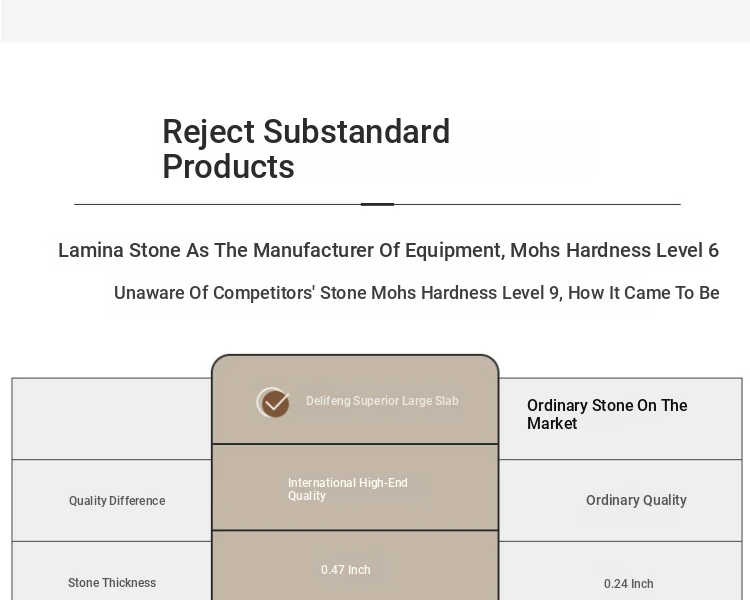The width and height of the screenshot is (750, 600).
Task: Click the empty top-left table header cell
Action: click(112, 419)
